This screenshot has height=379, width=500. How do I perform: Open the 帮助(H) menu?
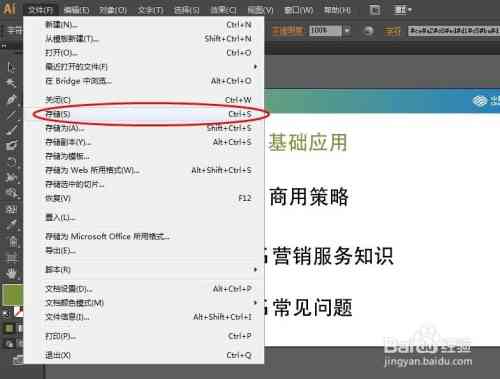coord(337,10)
